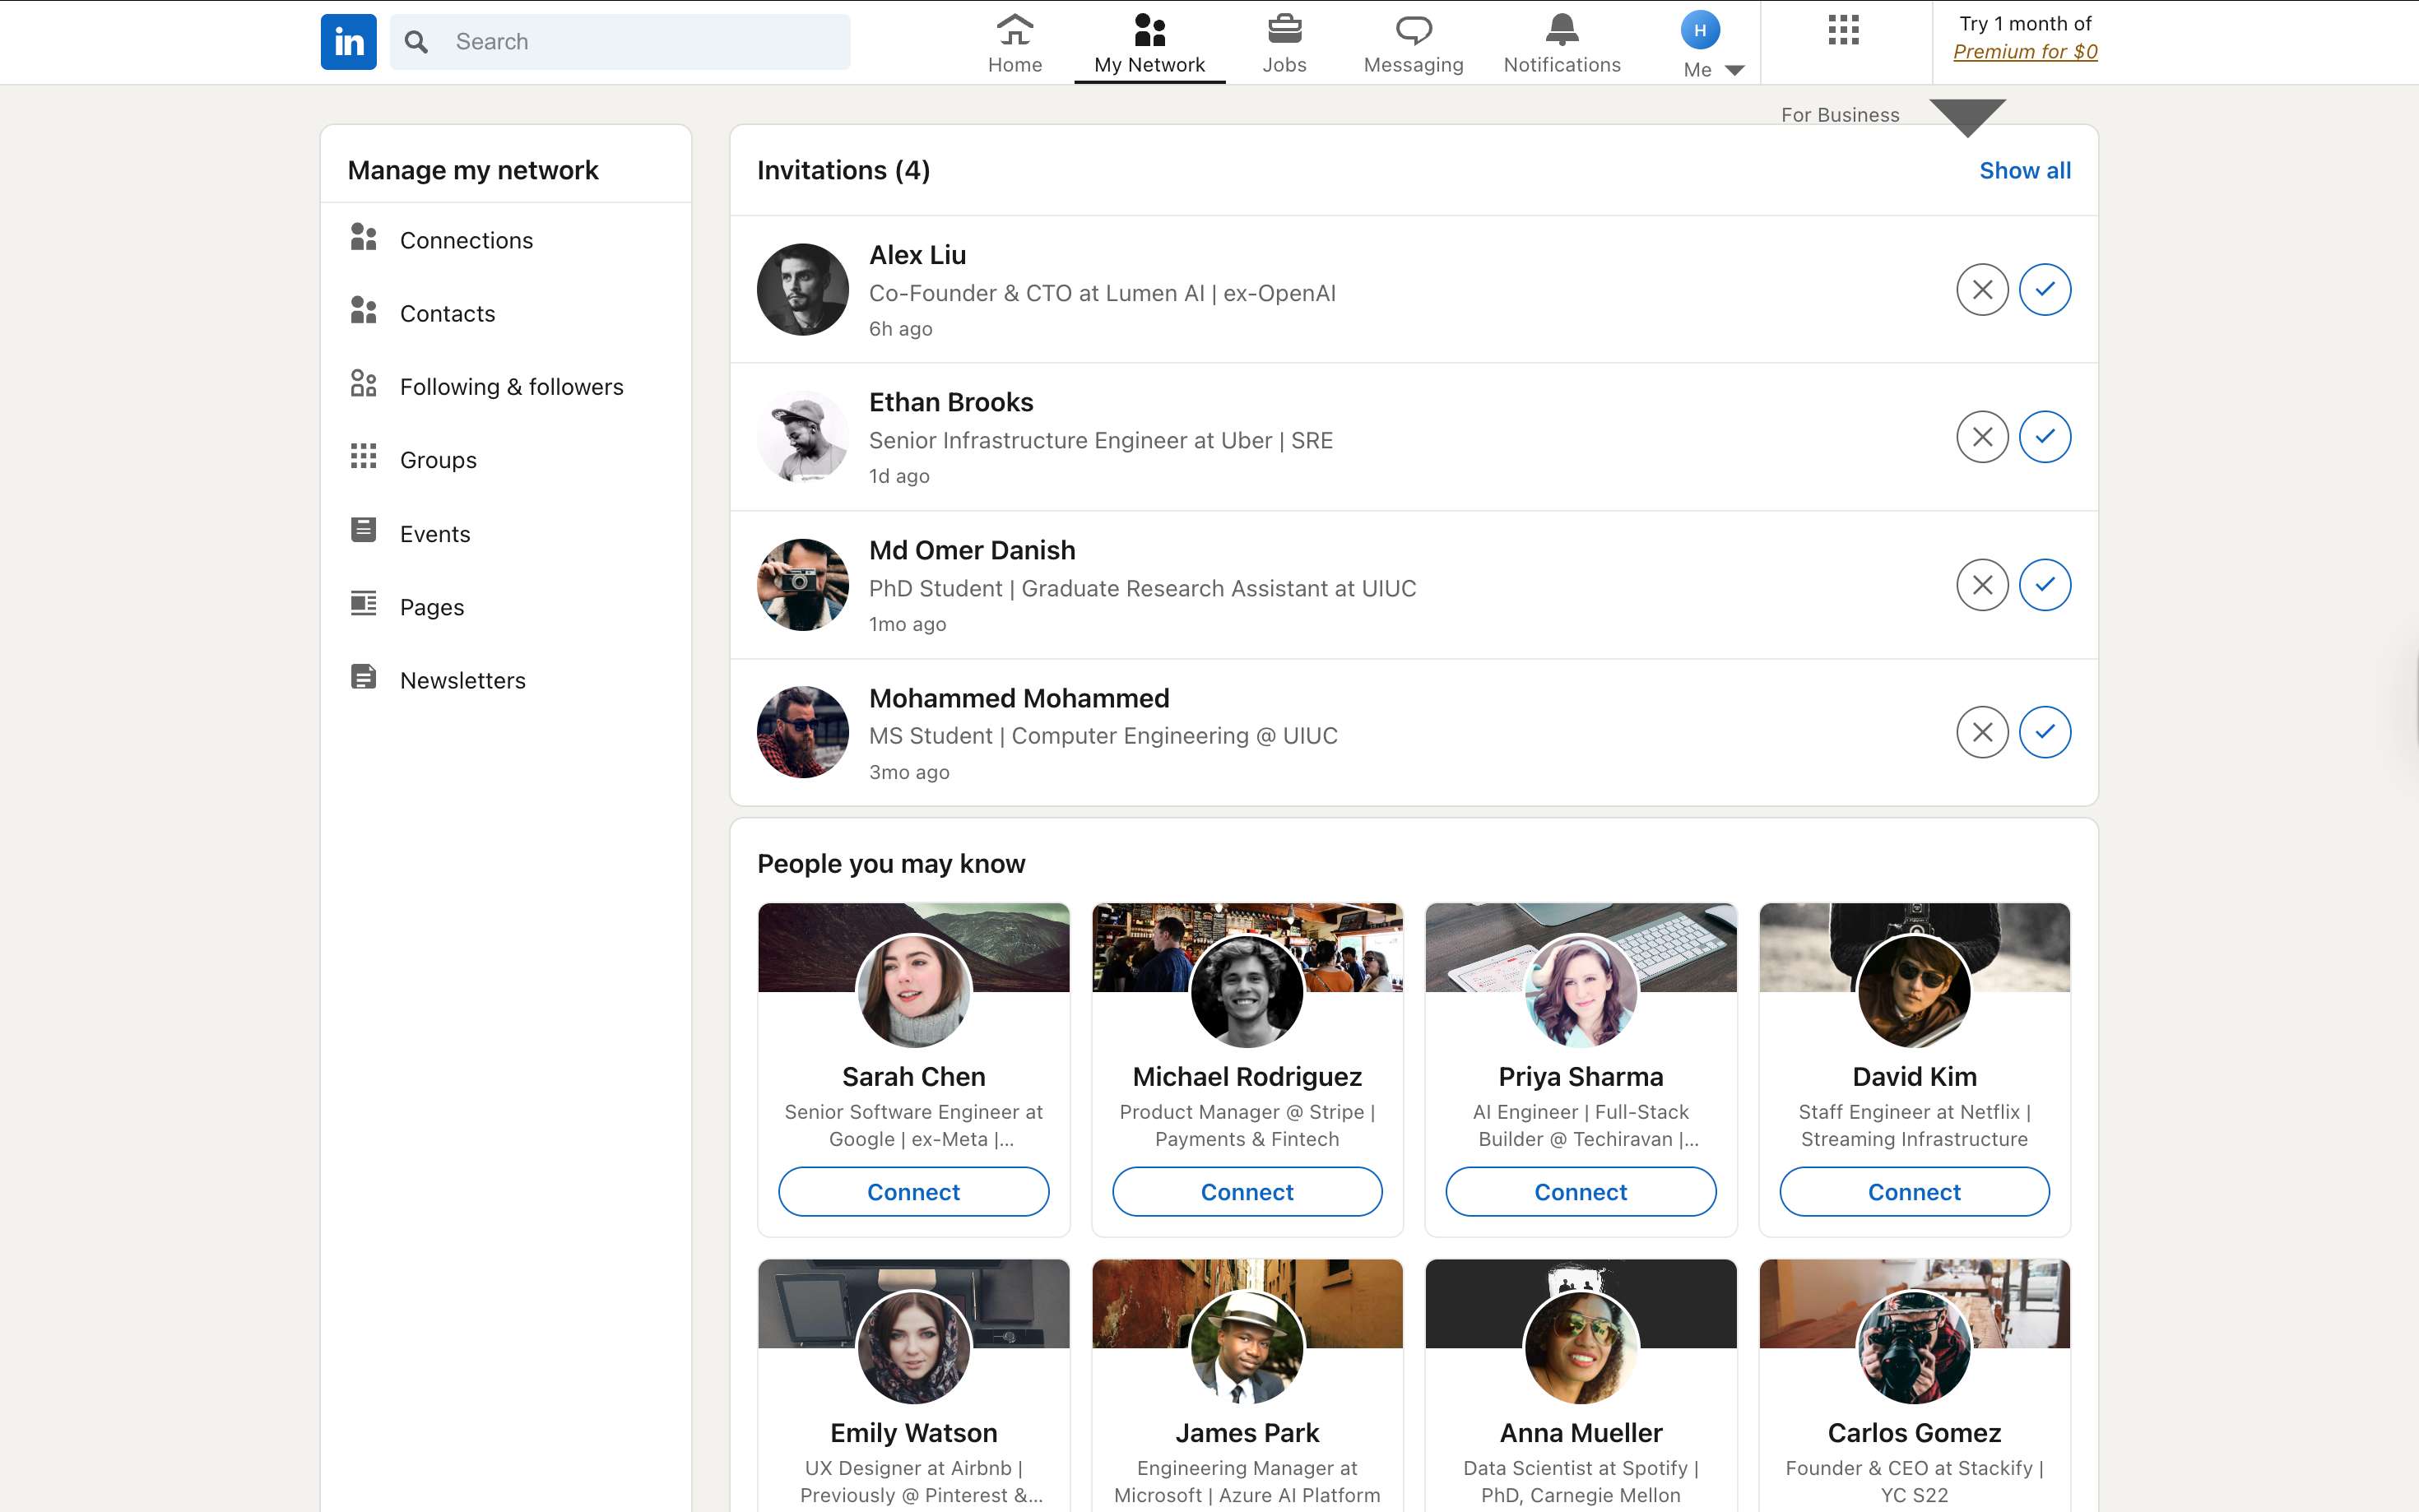The width and height of the screenshot is (2419, 1512).
Task: Open Priya Sharma's avatar
Action: click(x=1580, y=991)
